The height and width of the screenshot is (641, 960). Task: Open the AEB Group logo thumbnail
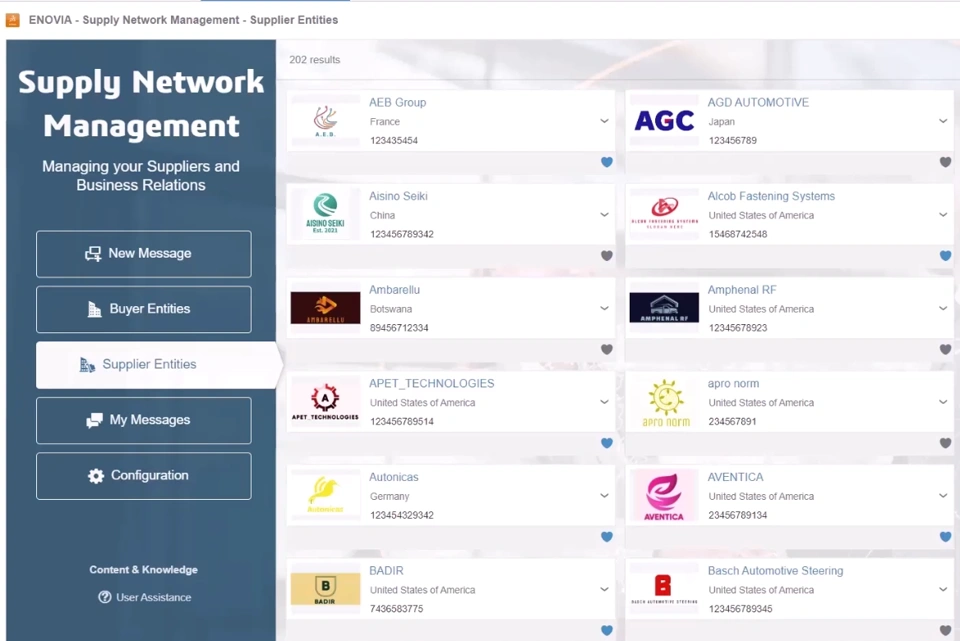coord(325,121)
